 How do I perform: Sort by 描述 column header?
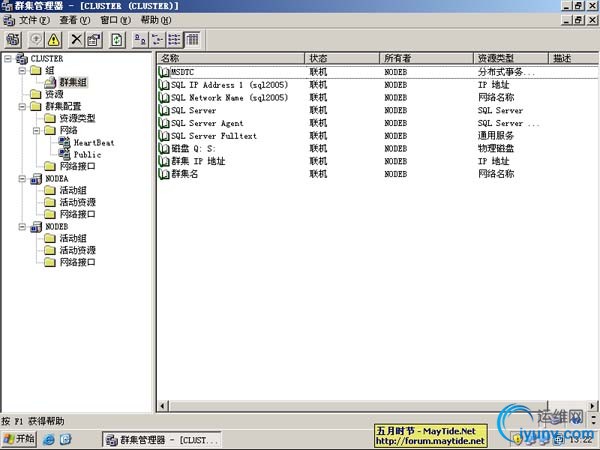point(574,58)
